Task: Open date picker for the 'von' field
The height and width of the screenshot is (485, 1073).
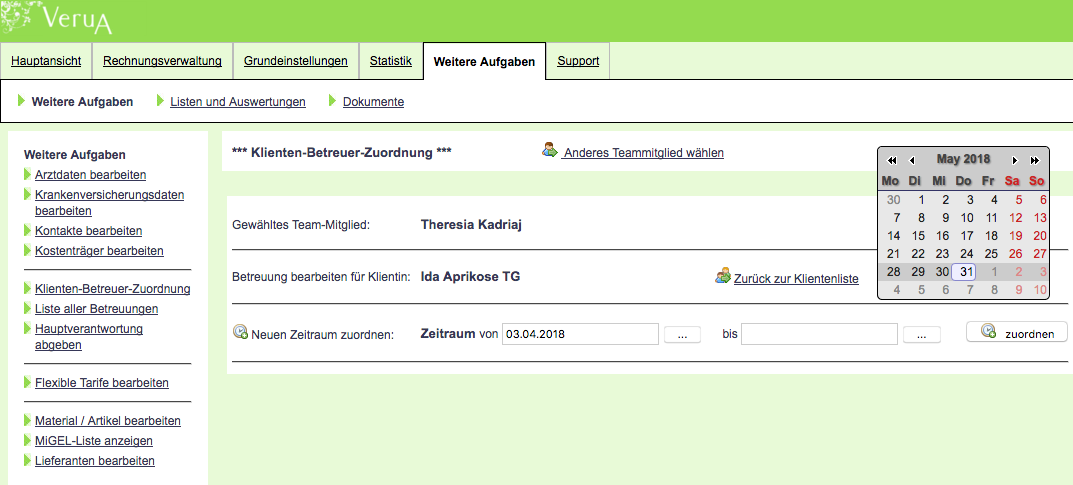Action: click(681, 335)
